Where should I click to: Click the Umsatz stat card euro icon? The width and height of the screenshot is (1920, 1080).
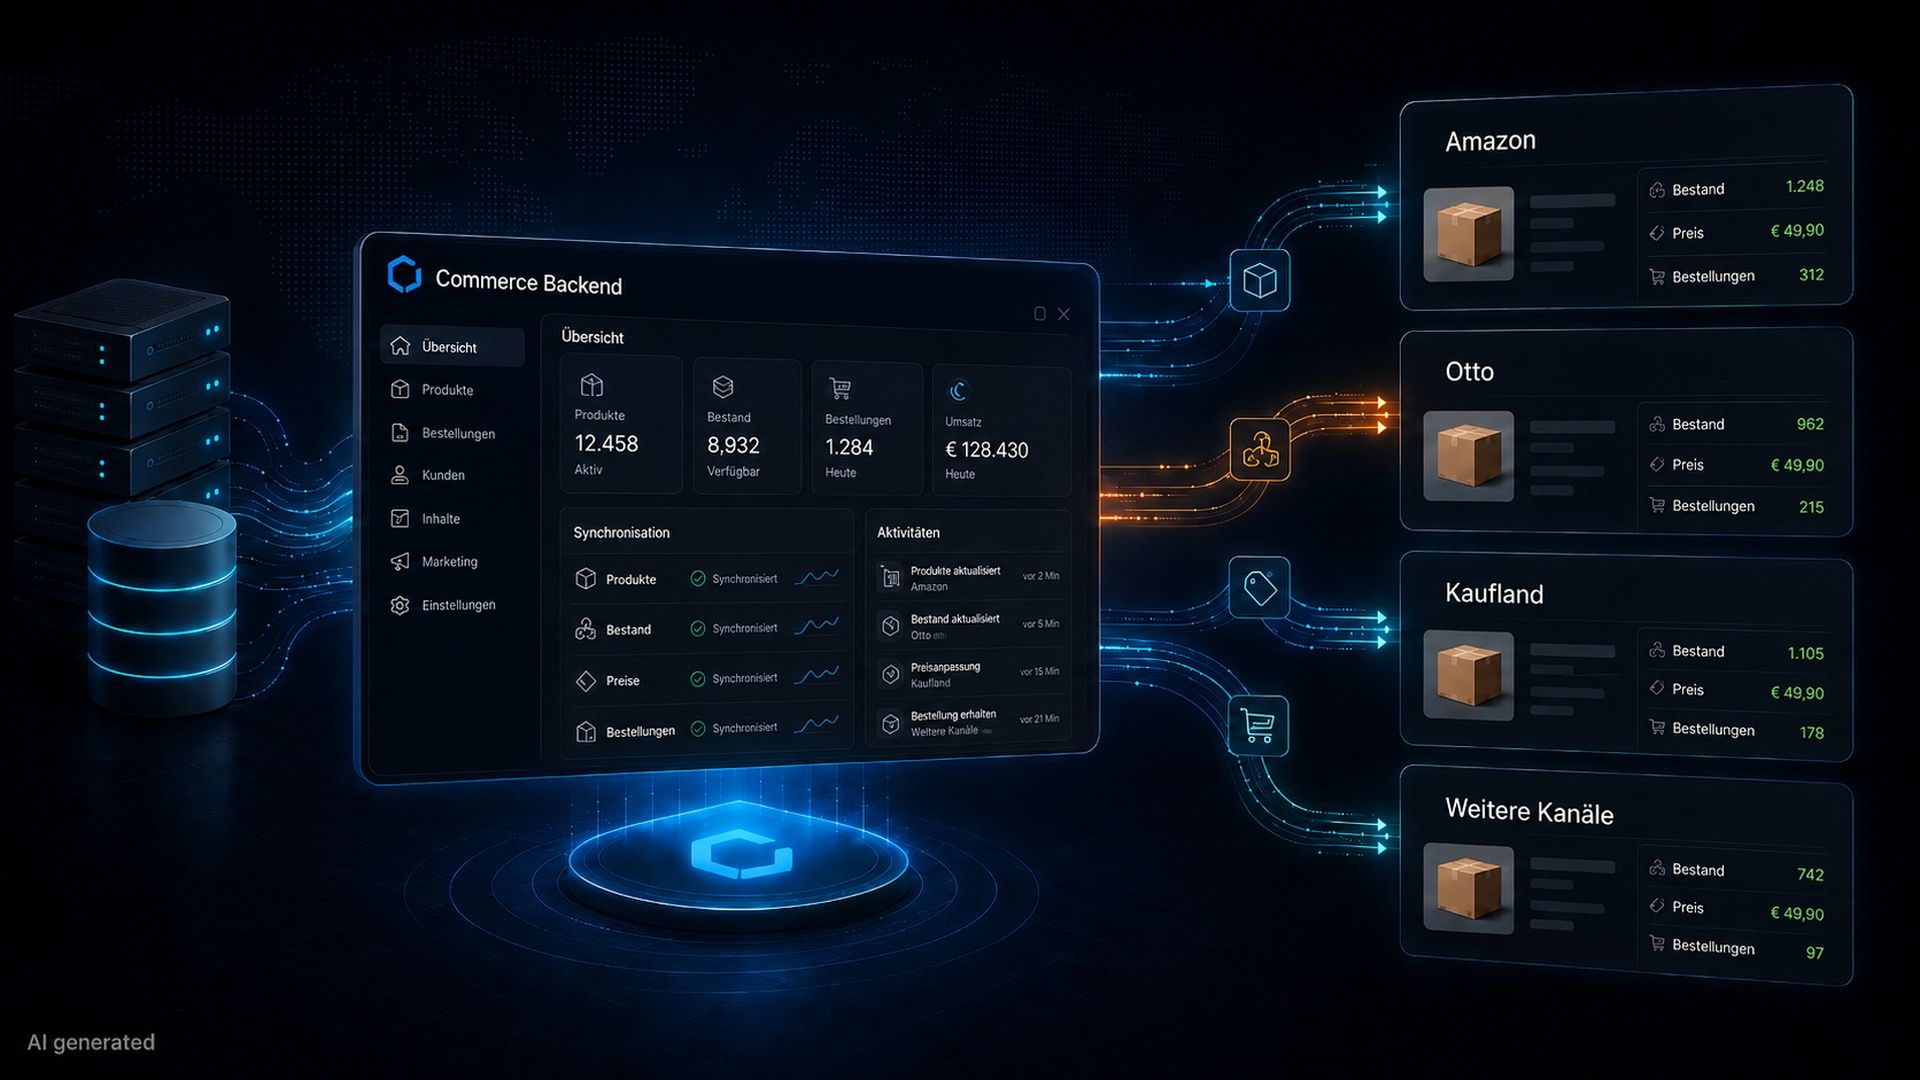coord(958,391)
